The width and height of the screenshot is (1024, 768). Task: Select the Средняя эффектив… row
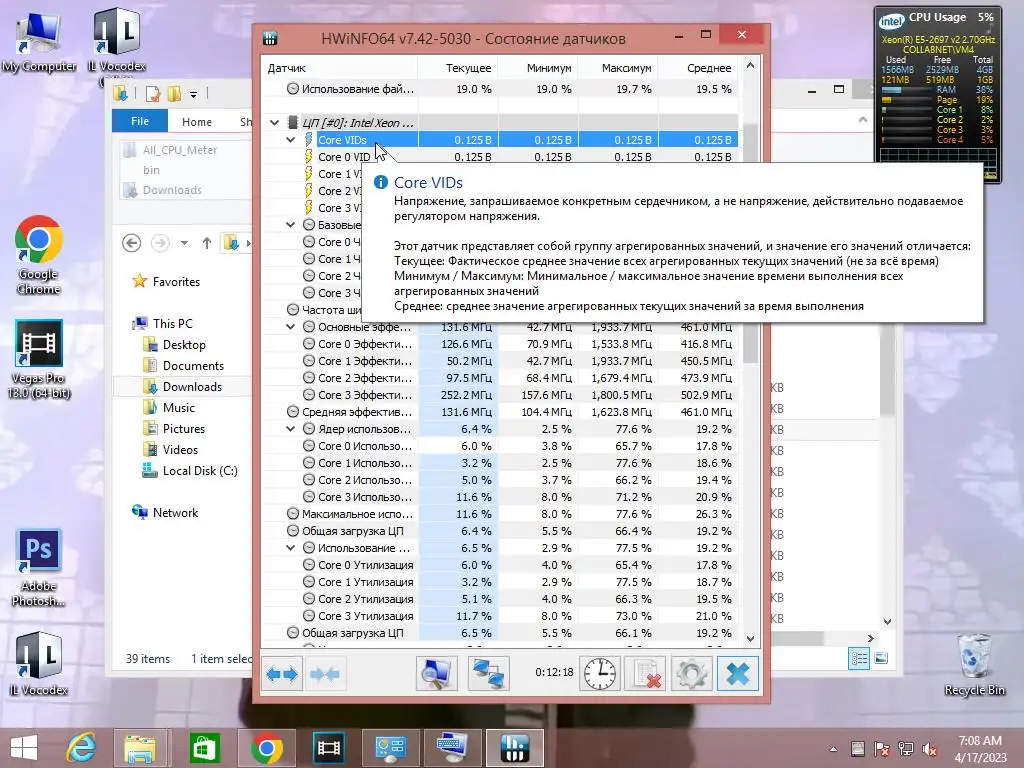500,412
